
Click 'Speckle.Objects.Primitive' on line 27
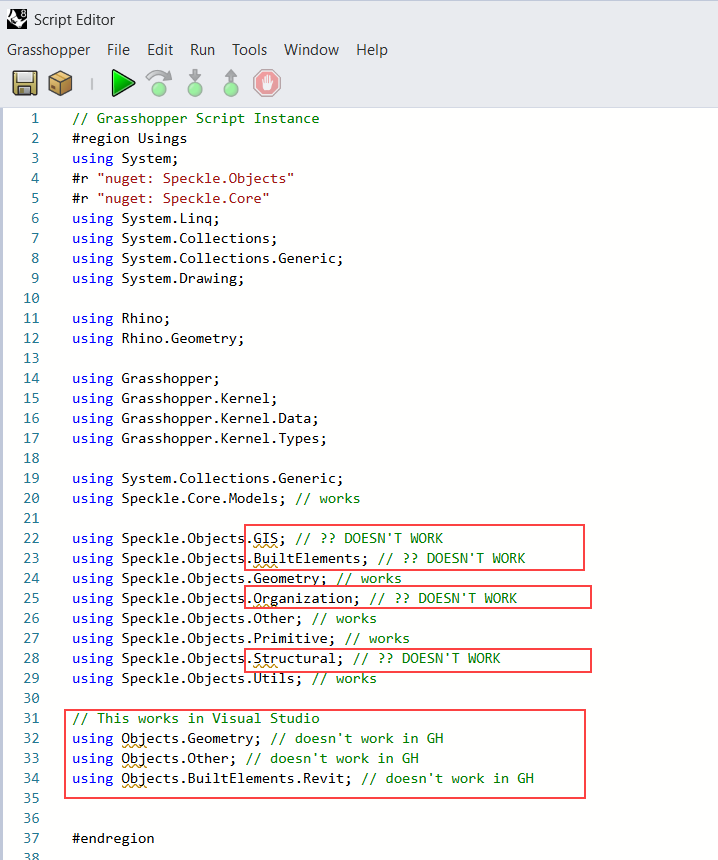pos(224,639)
